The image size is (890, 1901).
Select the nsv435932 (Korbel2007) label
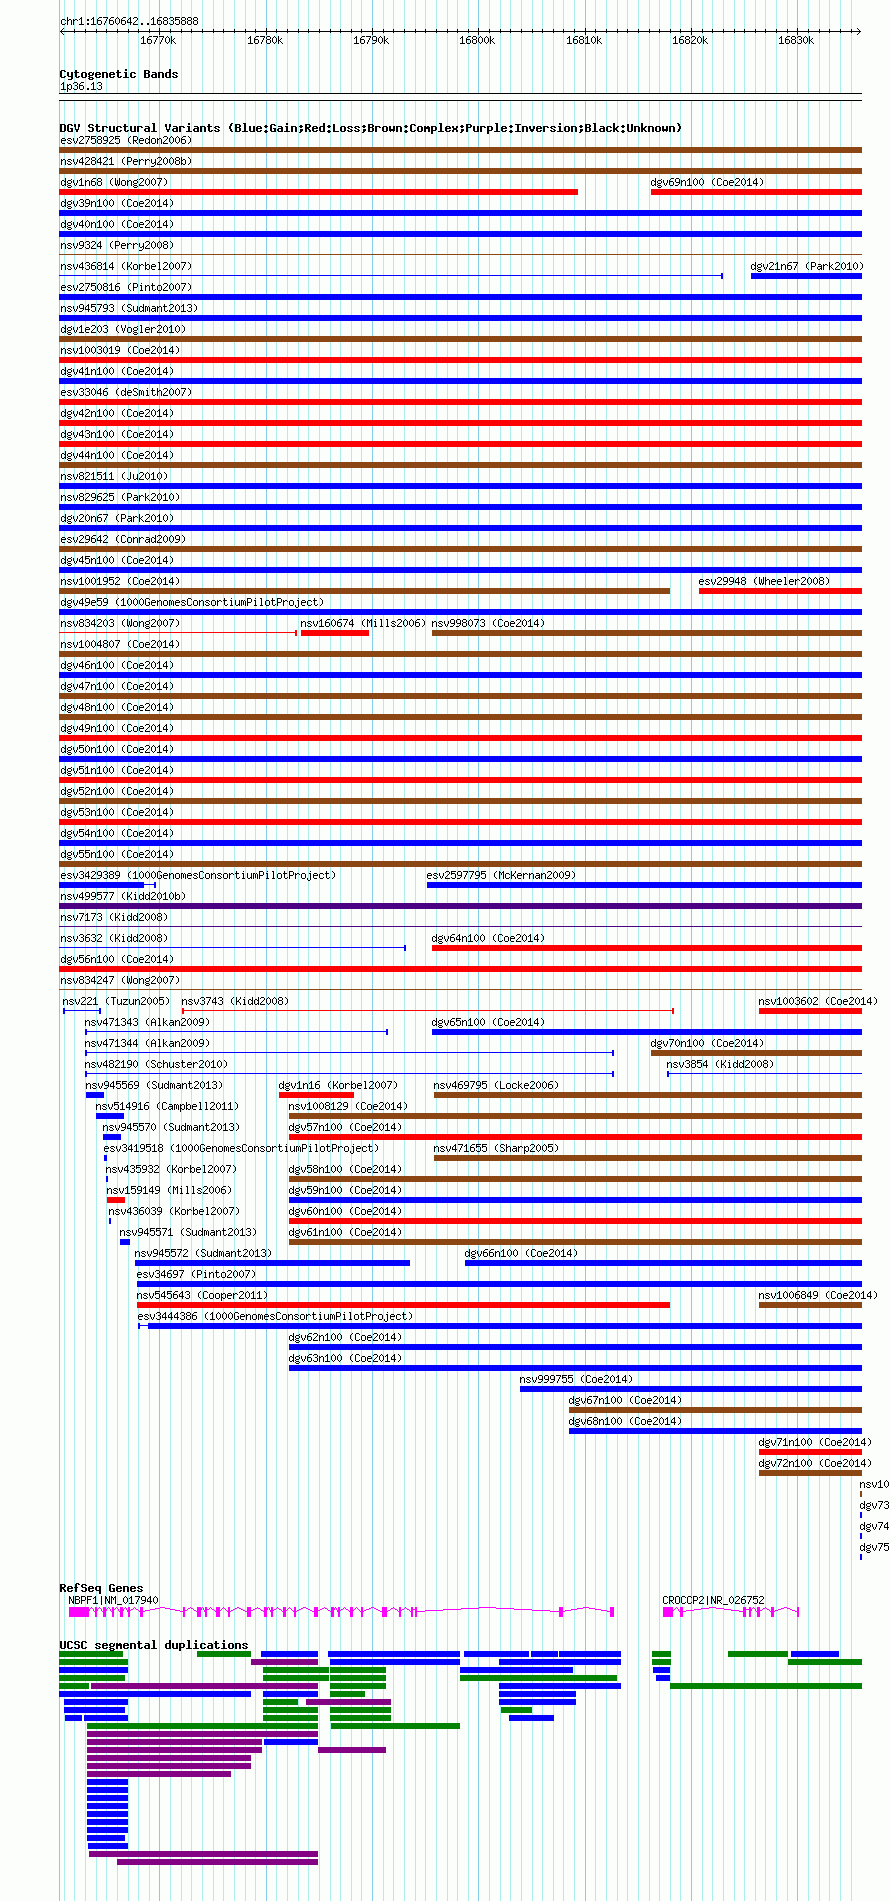click(x=171, y=1170)
